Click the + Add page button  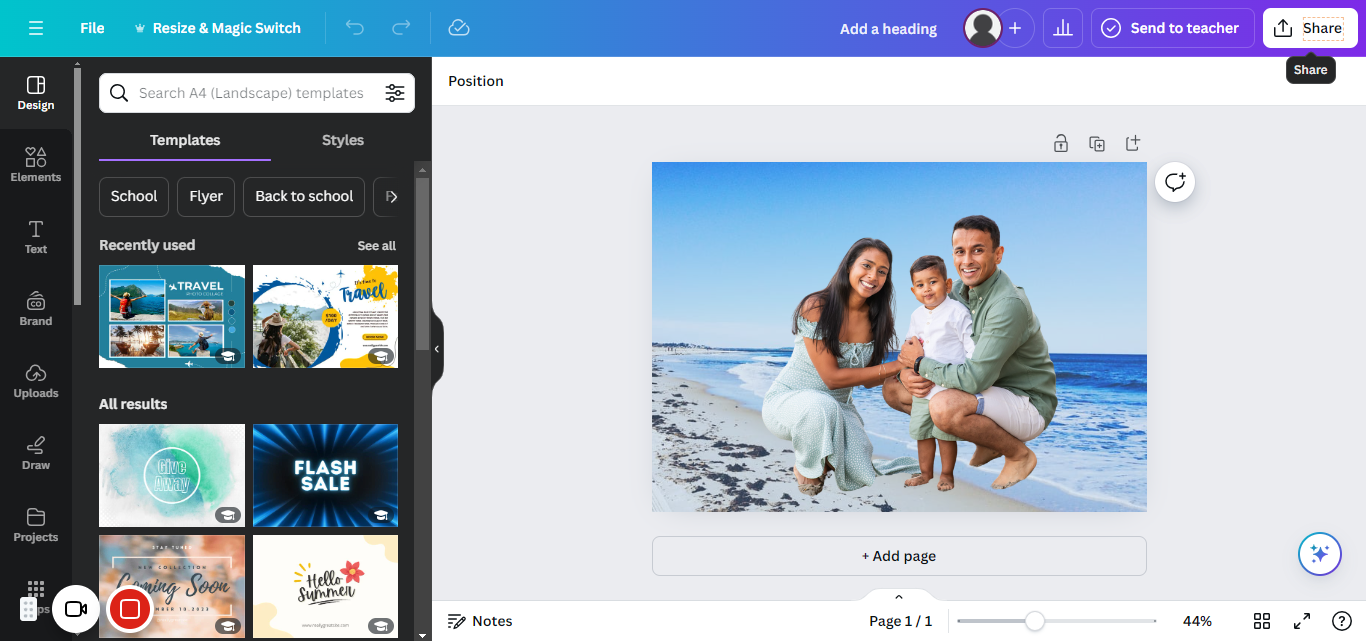click(x=899, y=556)
